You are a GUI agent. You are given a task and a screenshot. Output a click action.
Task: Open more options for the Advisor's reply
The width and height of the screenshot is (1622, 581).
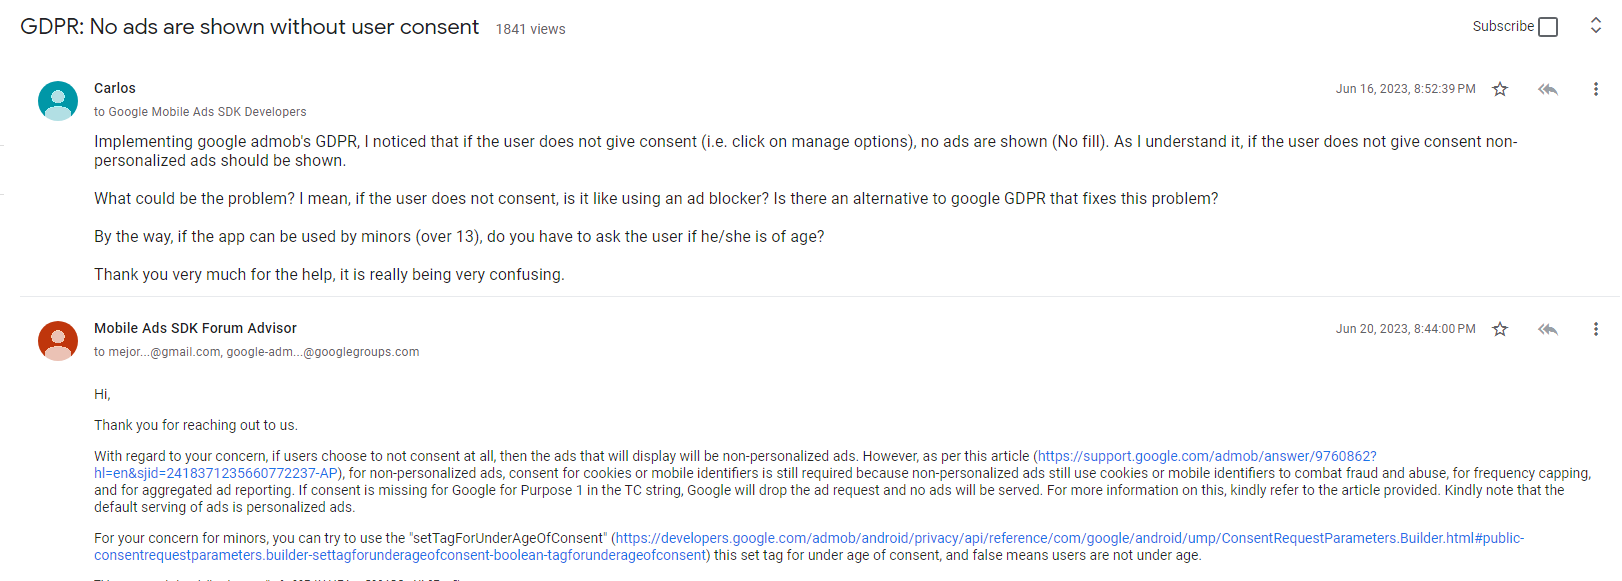pos(1596,328)
